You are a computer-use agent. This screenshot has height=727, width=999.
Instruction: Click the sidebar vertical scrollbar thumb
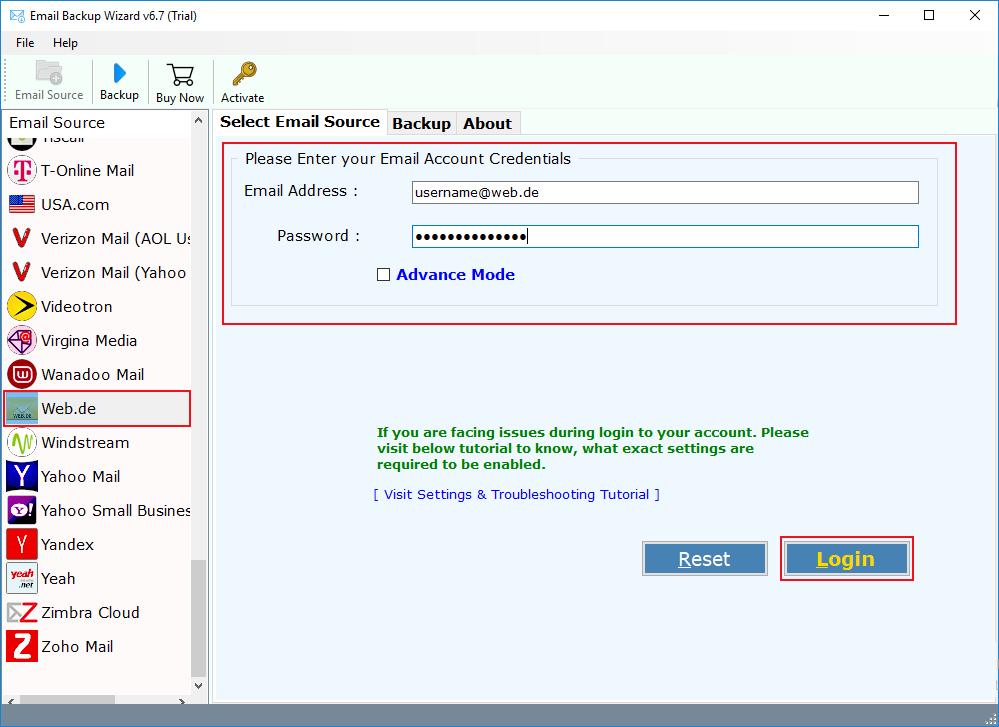tap(198, 619)
